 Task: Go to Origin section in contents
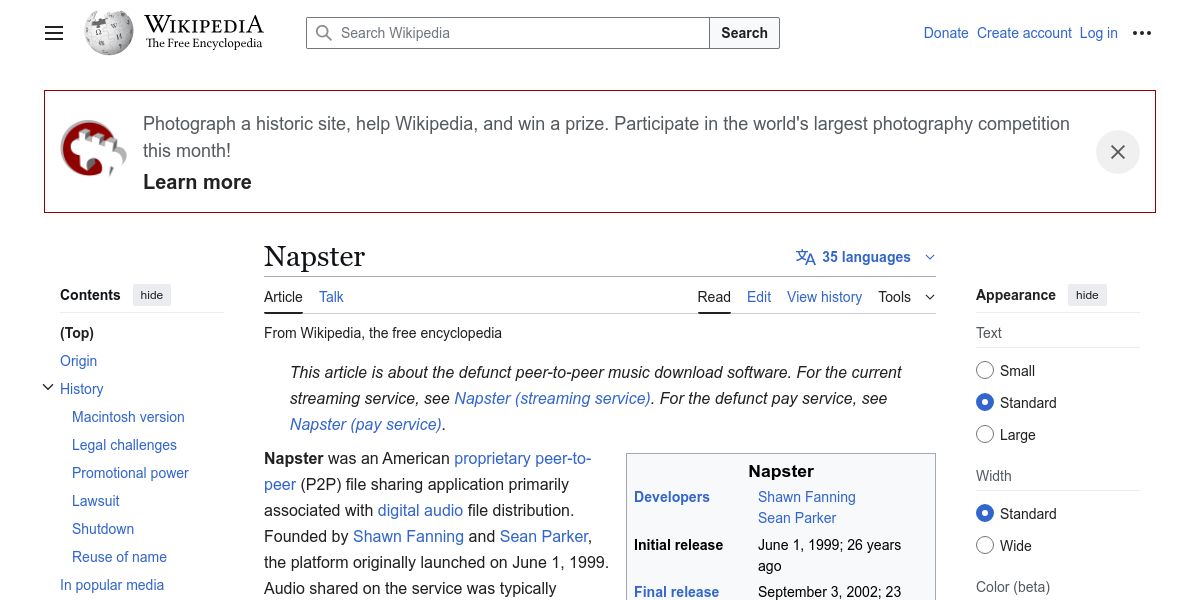coord(78,361)
